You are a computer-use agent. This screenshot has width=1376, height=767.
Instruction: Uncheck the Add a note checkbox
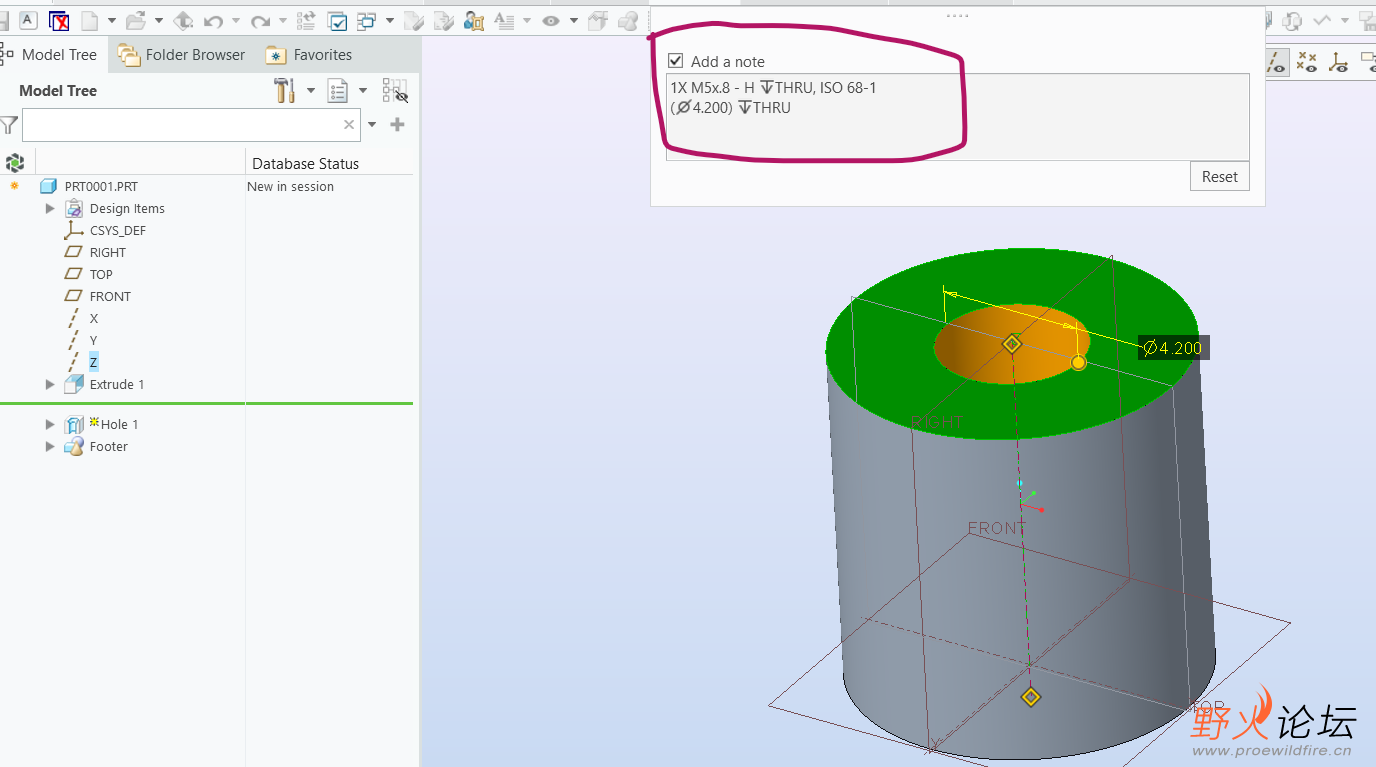pyautogui.click(x=676, y=61)
